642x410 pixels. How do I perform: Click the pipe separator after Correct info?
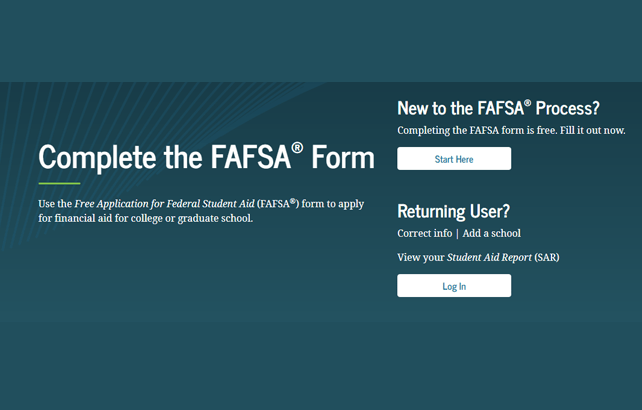[x=457, y=234]
